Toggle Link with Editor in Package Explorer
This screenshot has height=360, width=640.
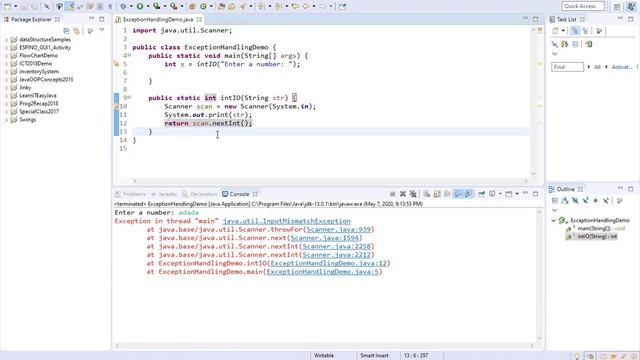click(x=76, y=31)
